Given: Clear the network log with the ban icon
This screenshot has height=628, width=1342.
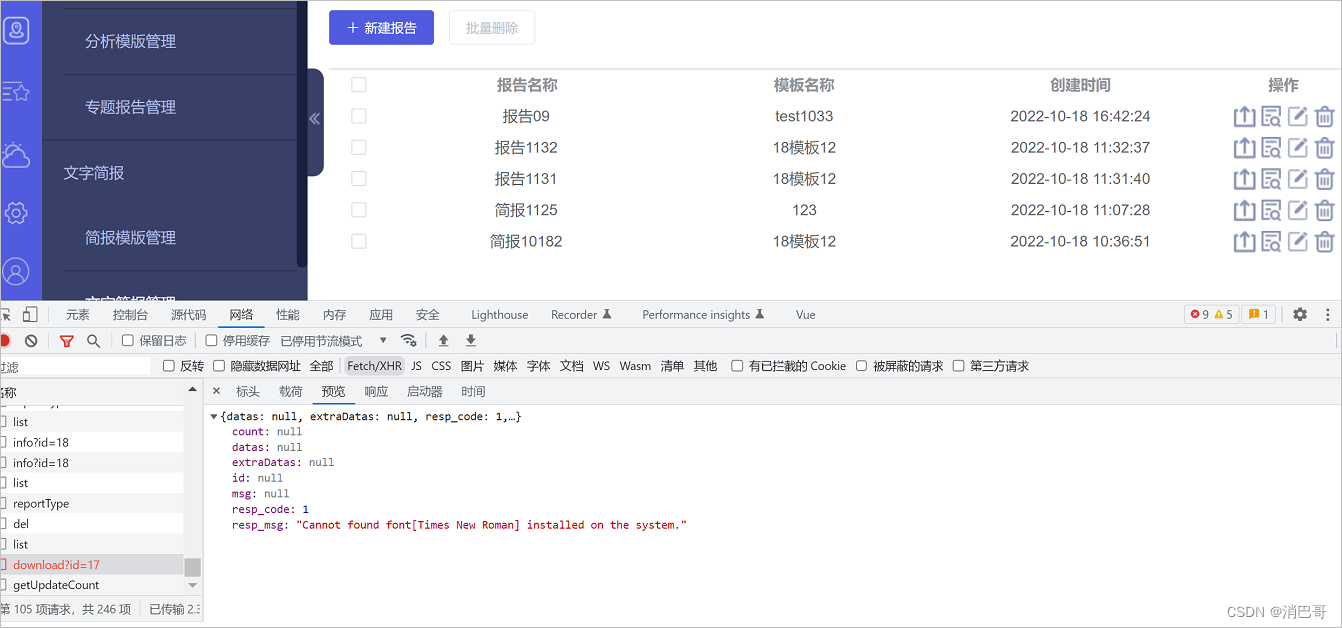Looking at the screenshot, I should 31,340.
